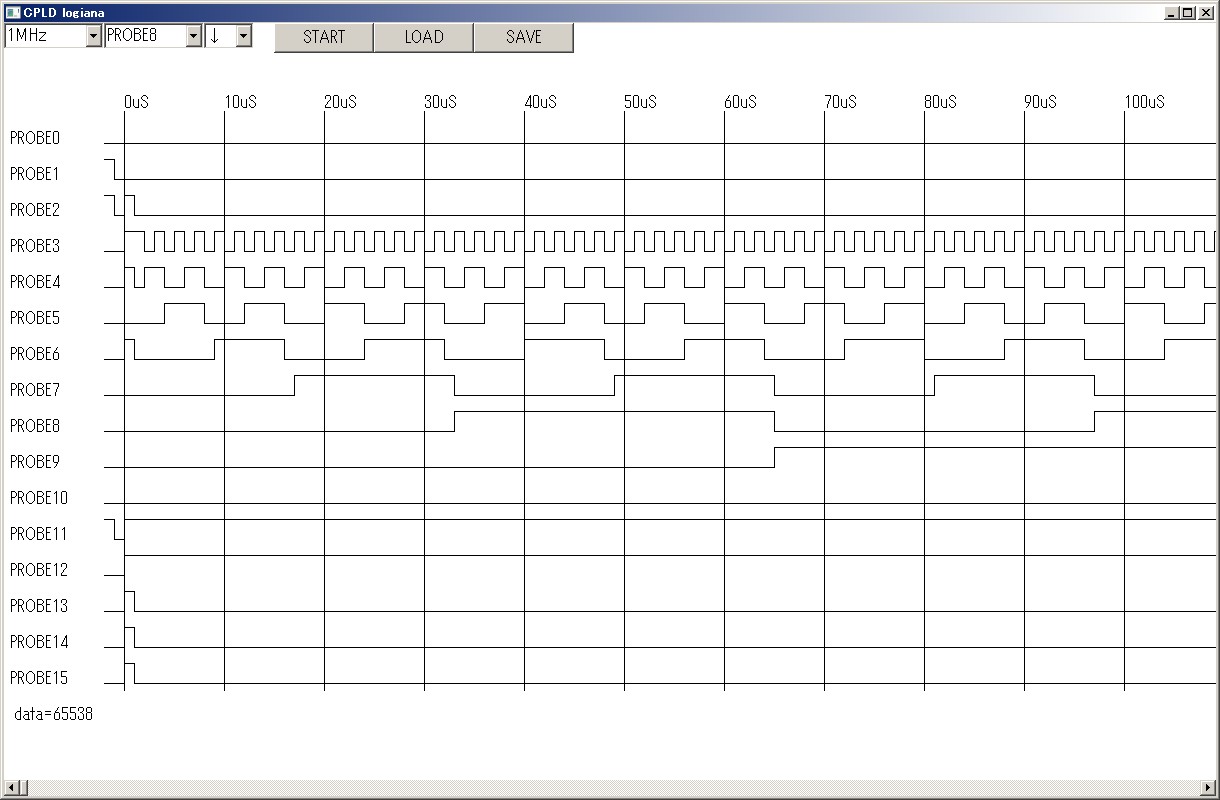Viewport: 1220px width, 800px height.
Task: Click the 0uS time marker
Action: point(137,102)
